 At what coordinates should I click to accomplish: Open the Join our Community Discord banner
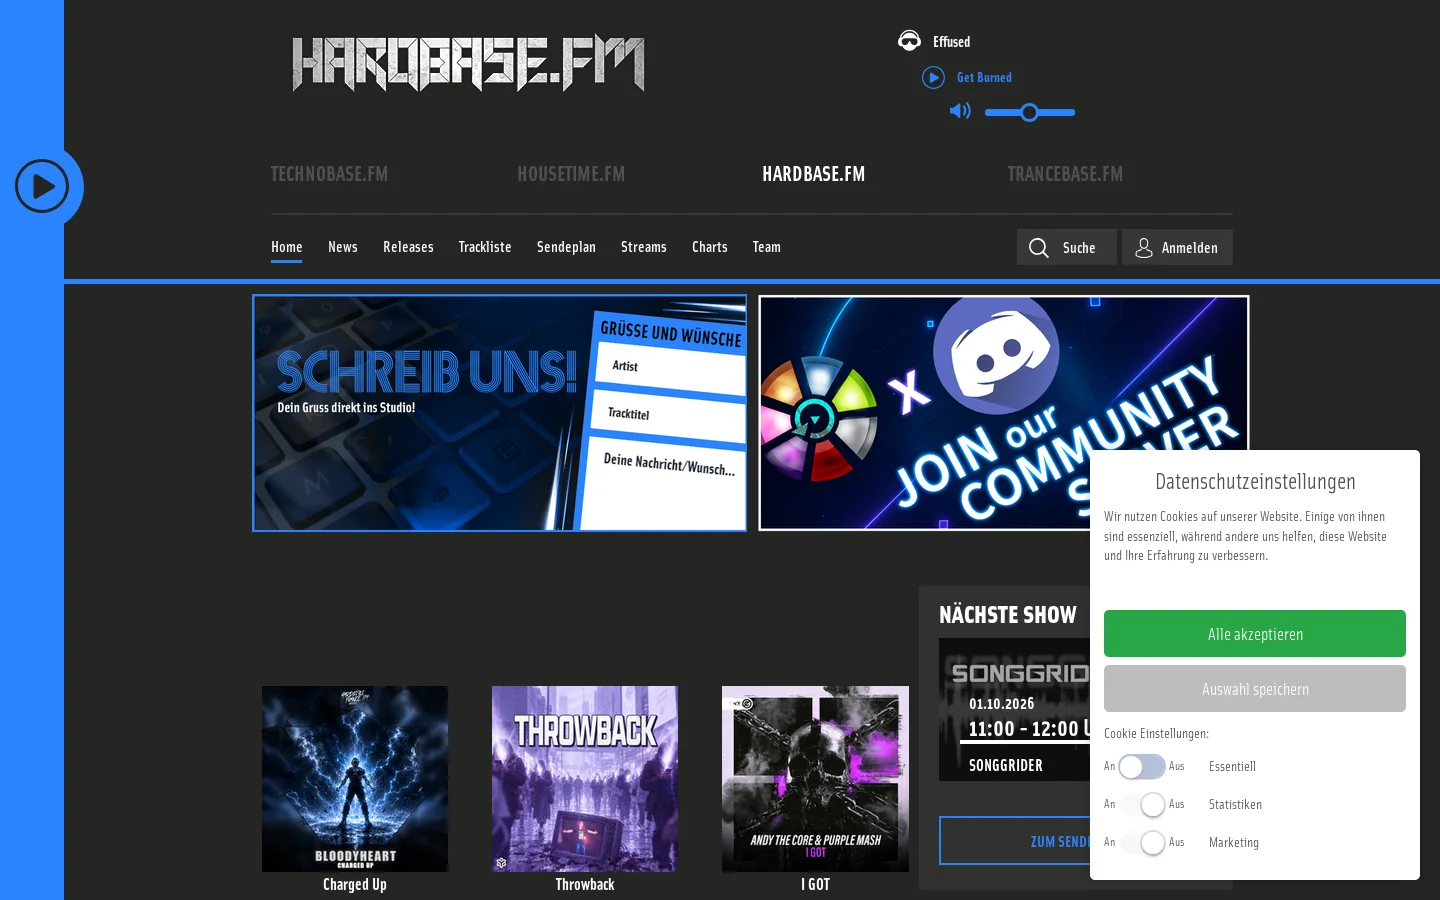click(x=1004, y=413)
